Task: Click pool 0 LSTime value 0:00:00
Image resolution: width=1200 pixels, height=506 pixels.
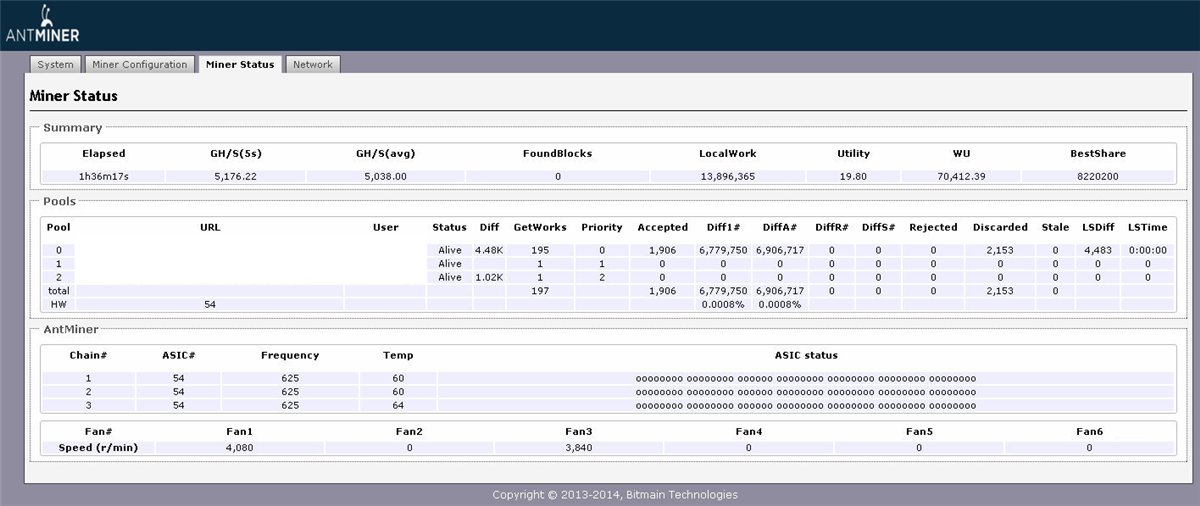Action: (x=1147, y=250)
